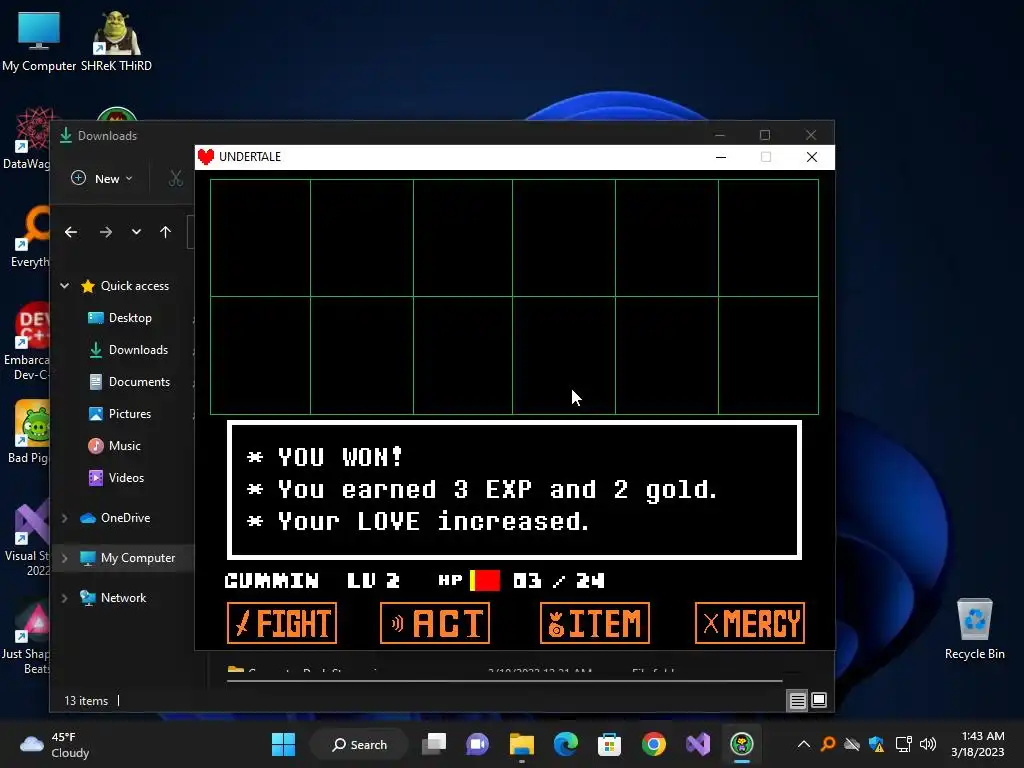Switch Explorer to details view
Image resolution: width=1024 pixels, height=768 pixels.
[797, 701]
